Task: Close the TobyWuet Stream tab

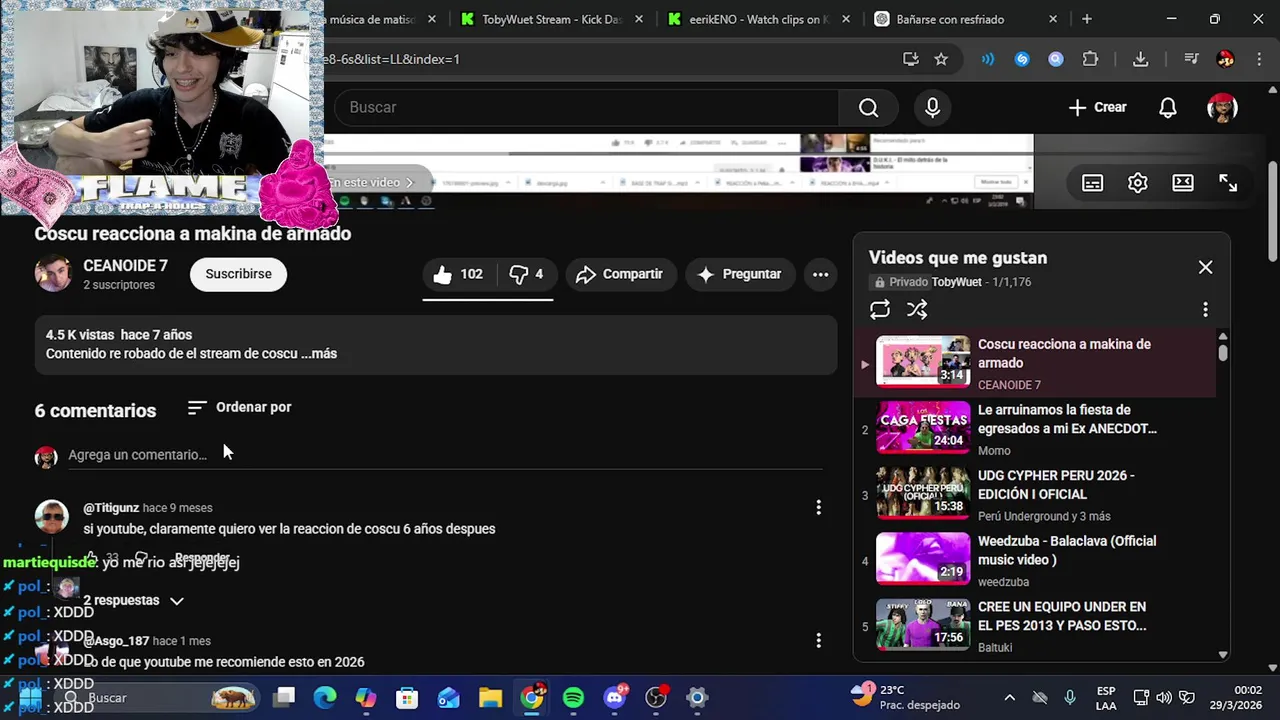Action: click(638, 19)
